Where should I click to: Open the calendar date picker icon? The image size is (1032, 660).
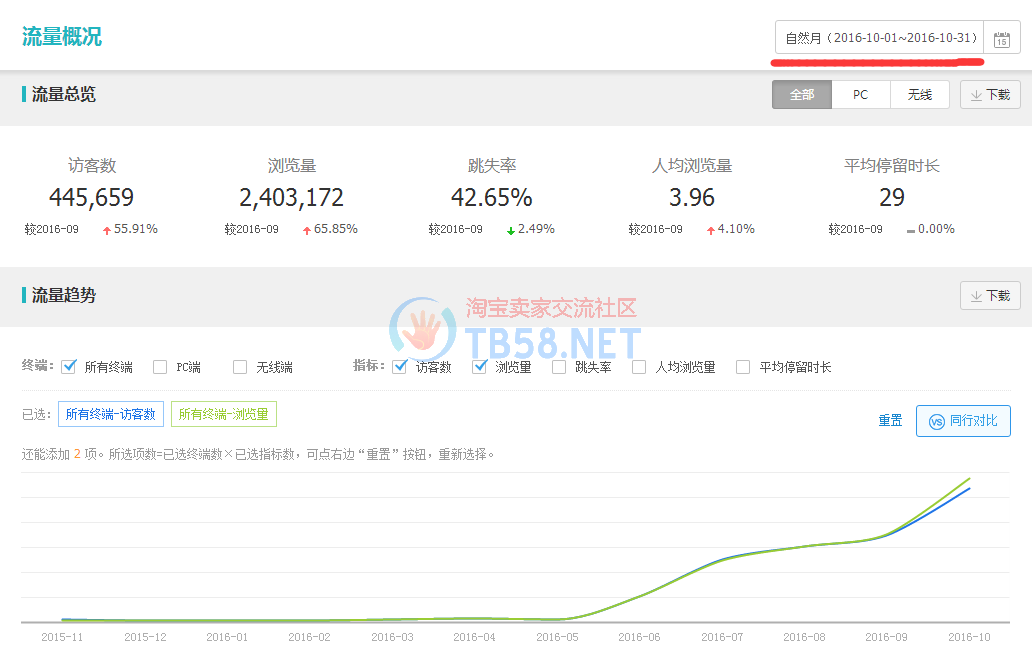1002,39
